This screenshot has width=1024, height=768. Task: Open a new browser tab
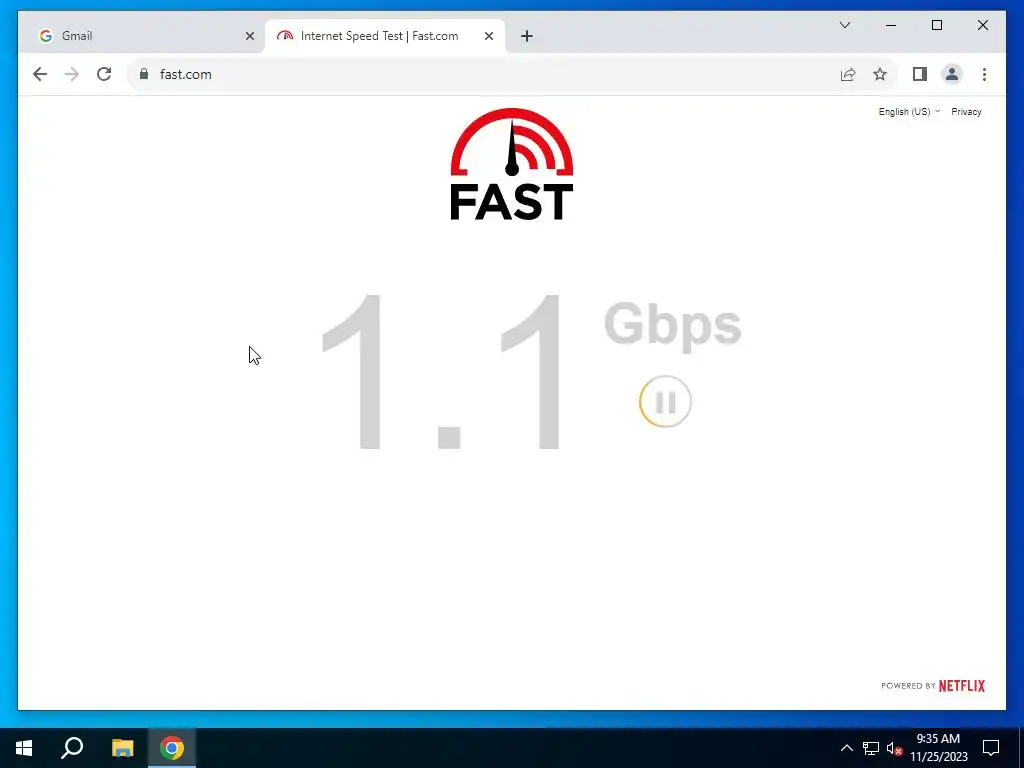pyautogui.click(x=526, y=36)
